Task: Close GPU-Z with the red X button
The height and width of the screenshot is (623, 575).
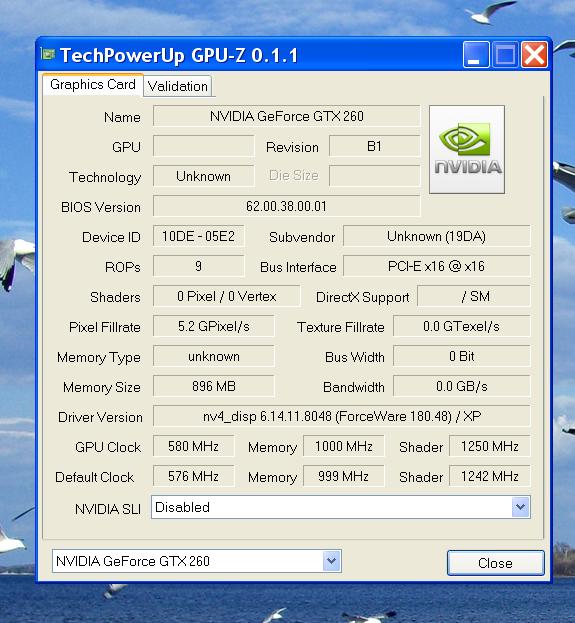Action: click(x=534, y=54)
